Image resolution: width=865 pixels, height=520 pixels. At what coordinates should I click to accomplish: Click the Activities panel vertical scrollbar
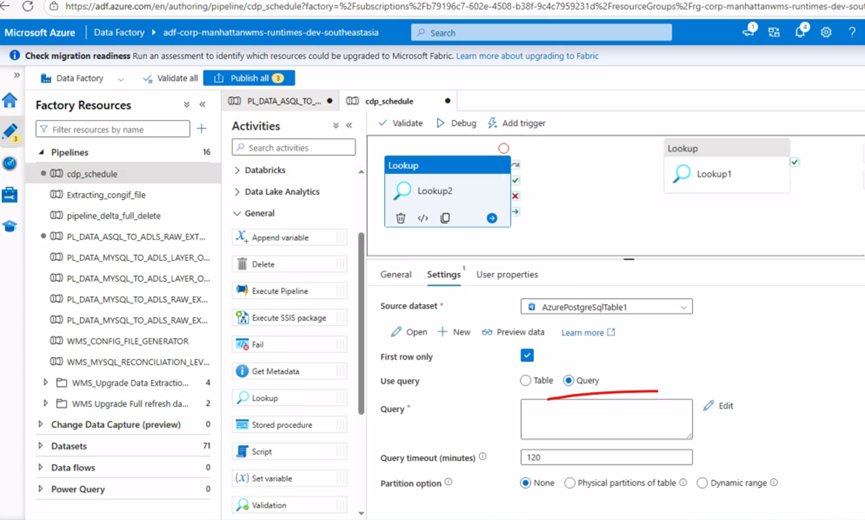click(361, 323)
